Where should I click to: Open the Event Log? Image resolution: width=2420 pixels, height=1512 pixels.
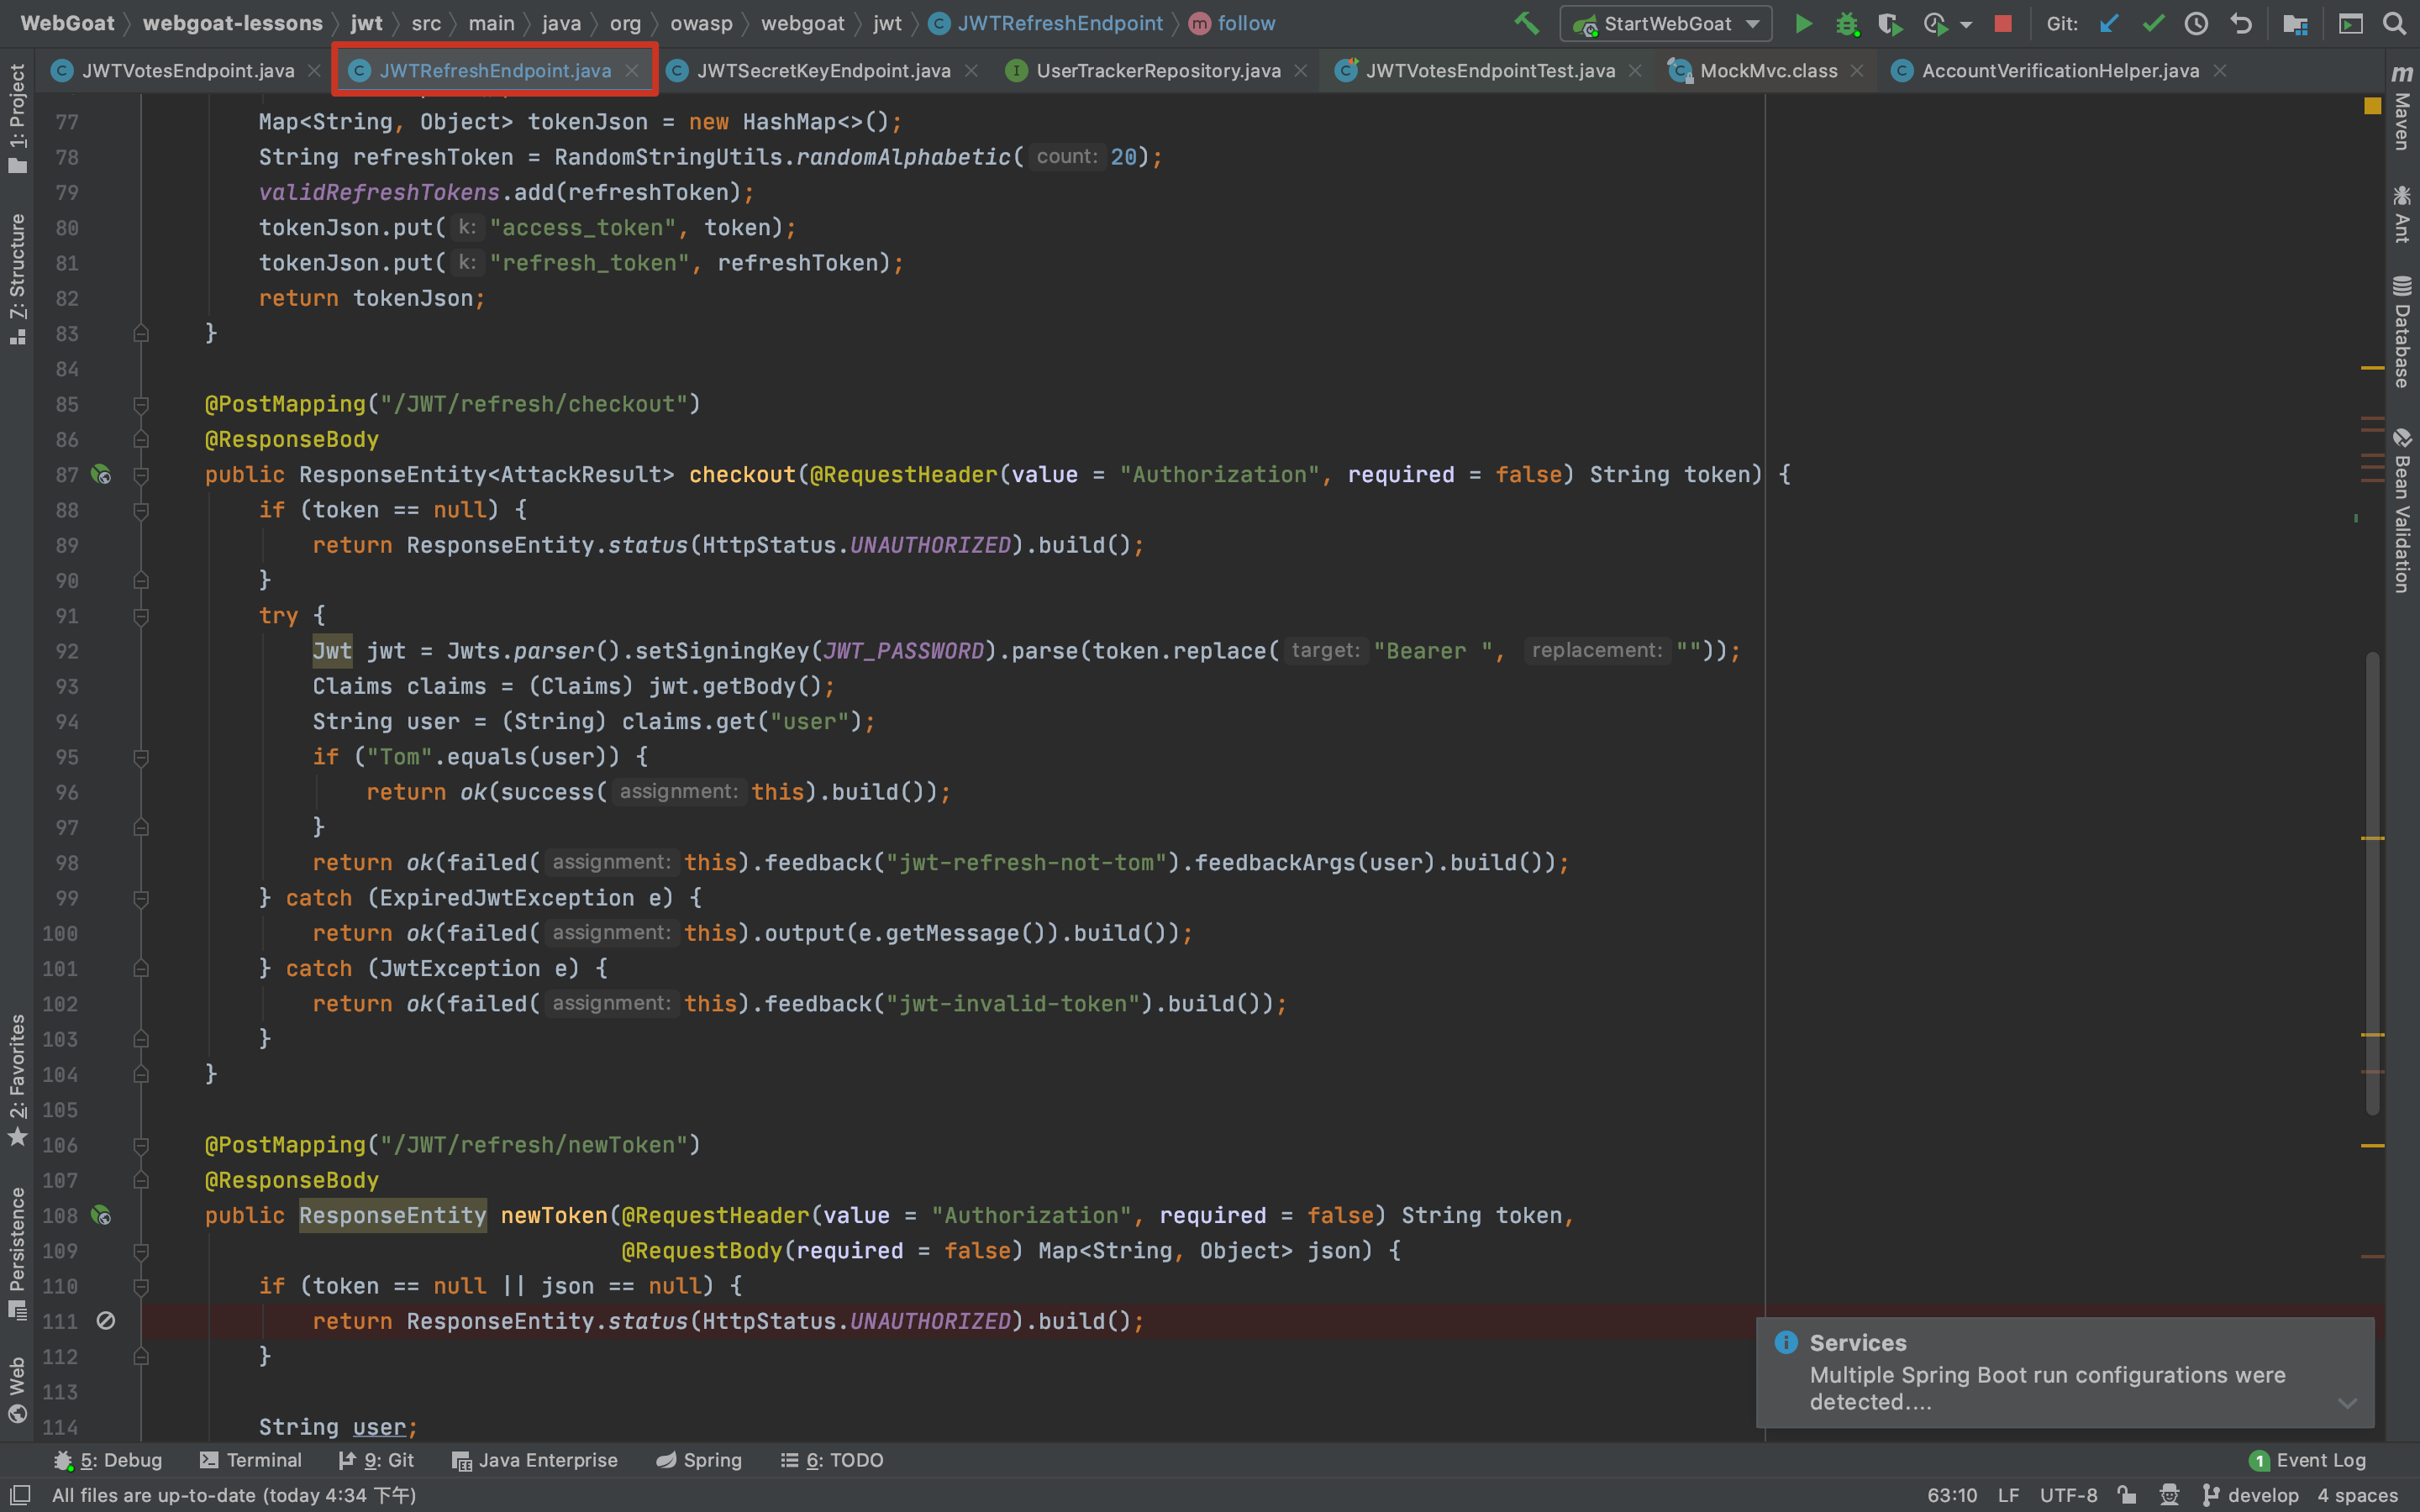(x=2308, y=1460)
